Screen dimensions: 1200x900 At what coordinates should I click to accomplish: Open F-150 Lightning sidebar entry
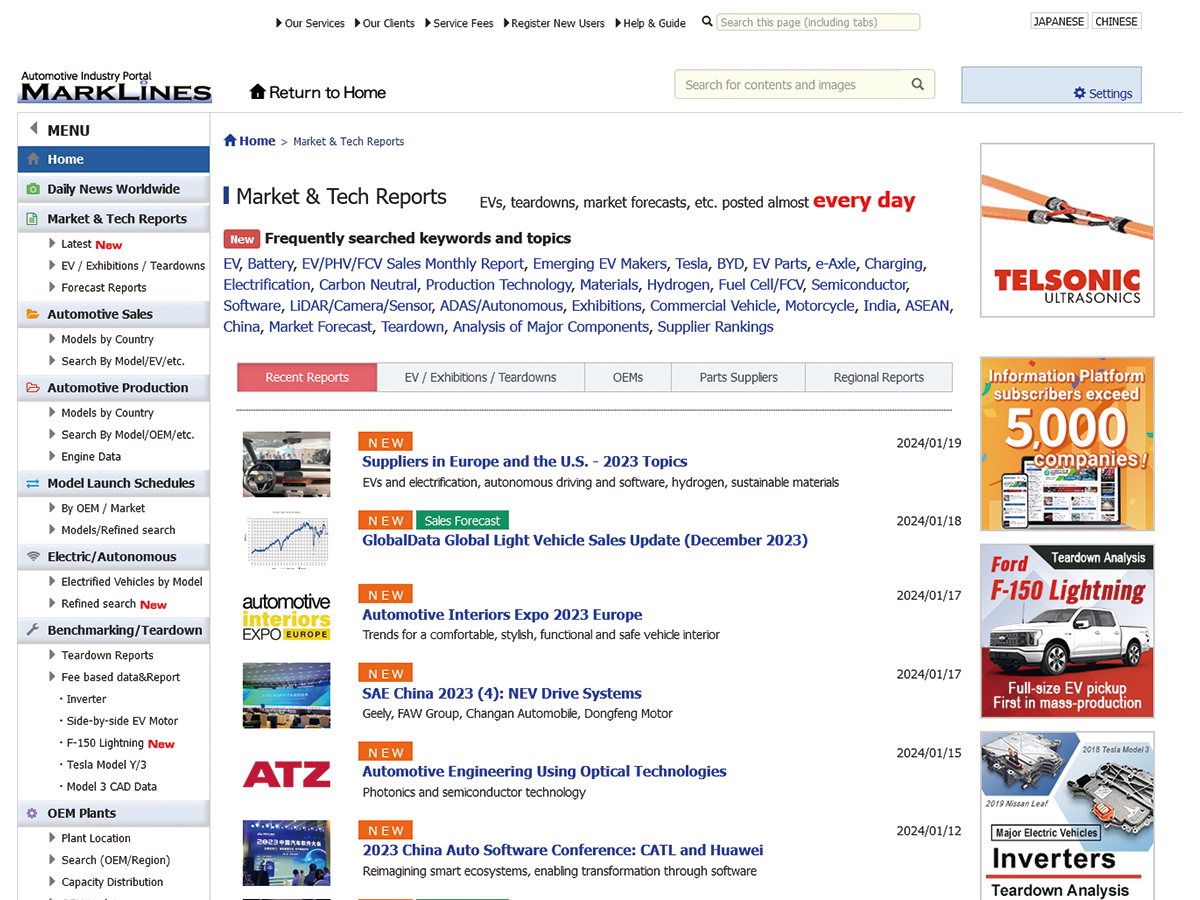tap(105, 744)
